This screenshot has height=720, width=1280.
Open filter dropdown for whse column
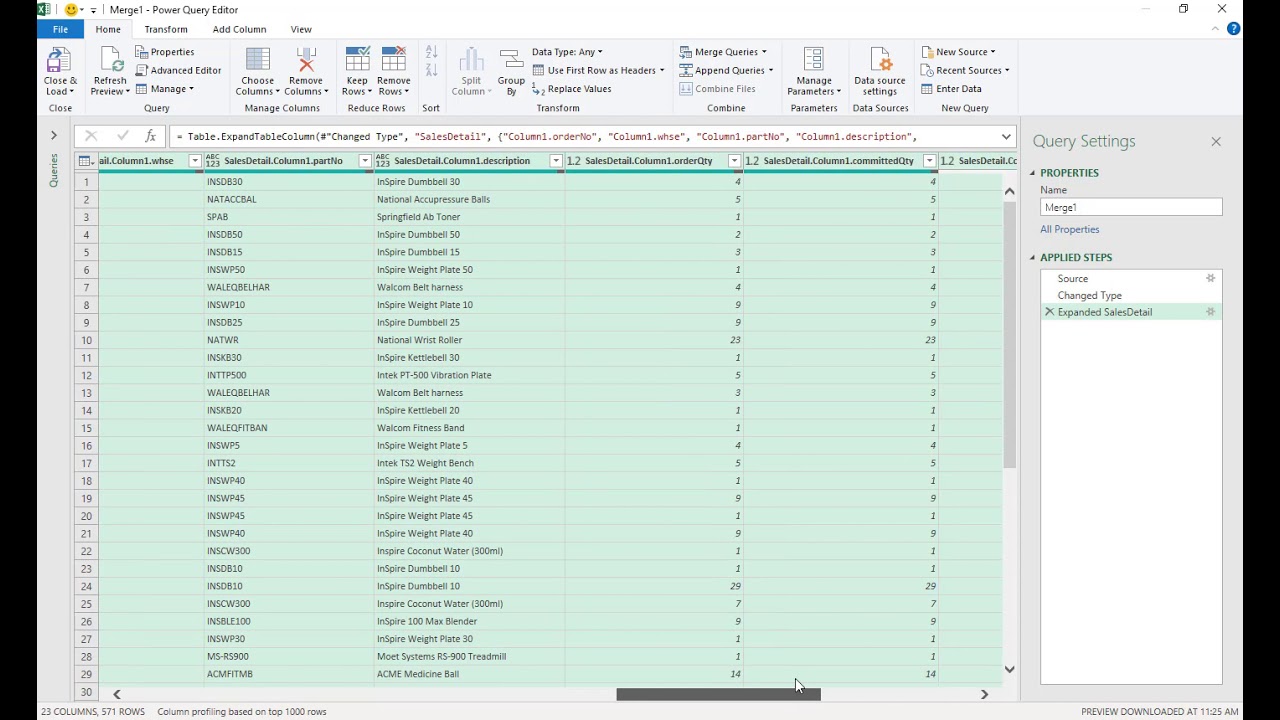(x=195, y=161)
